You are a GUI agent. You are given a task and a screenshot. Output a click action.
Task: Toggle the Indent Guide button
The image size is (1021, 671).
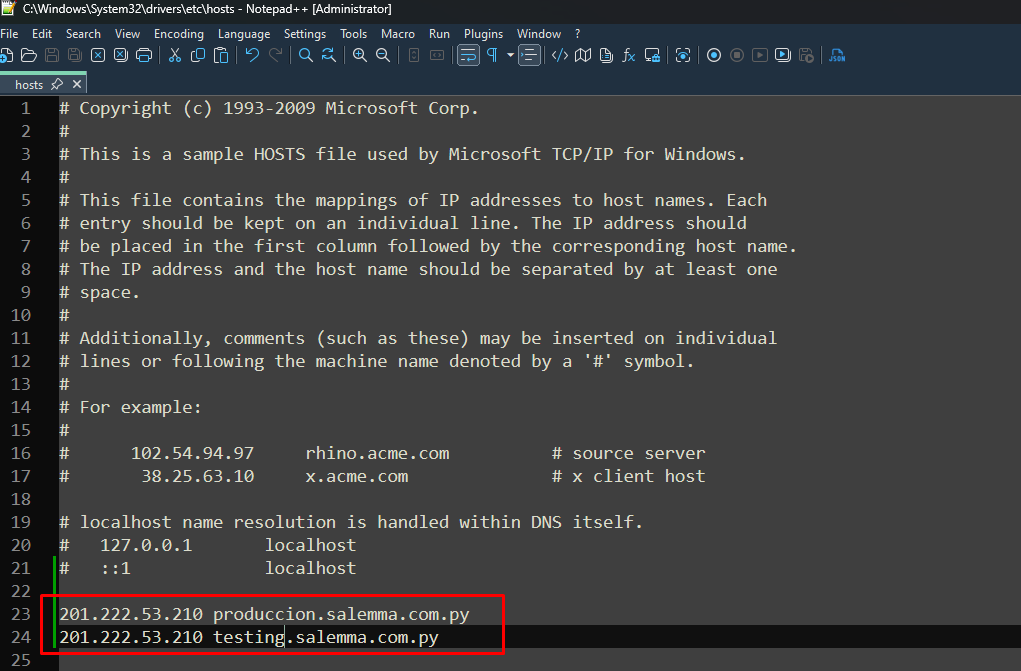pyautogui.click(x=530, y=55)
